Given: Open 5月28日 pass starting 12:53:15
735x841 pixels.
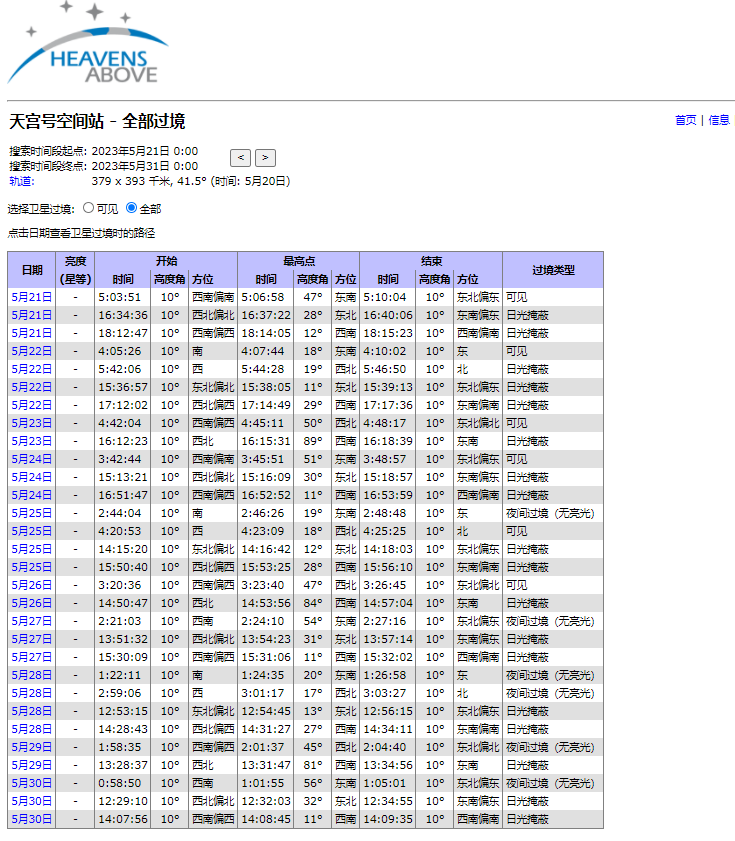Looking at the screenshot, I should 32,711.
